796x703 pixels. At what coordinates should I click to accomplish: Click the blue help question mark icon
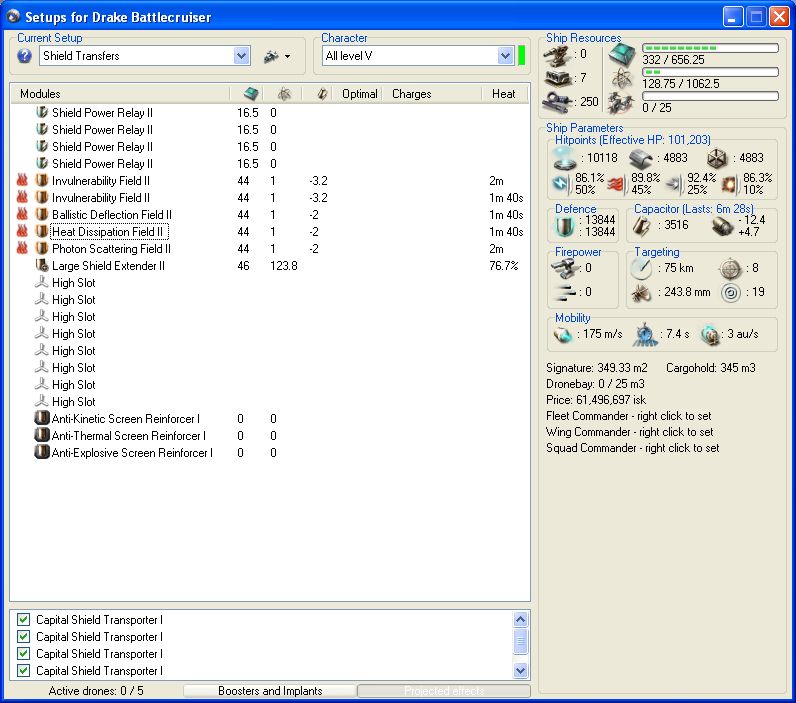[24, 56]
